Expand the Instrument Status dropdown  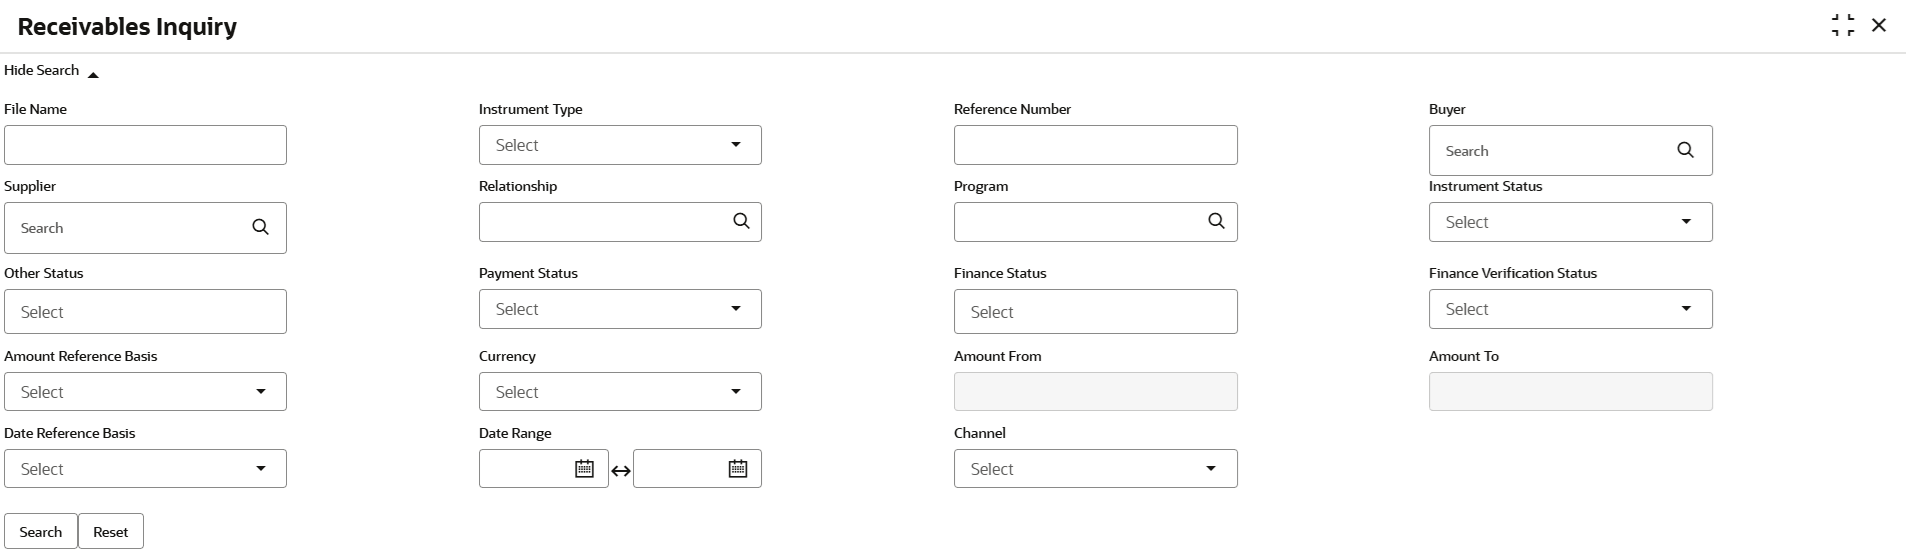1570,222
